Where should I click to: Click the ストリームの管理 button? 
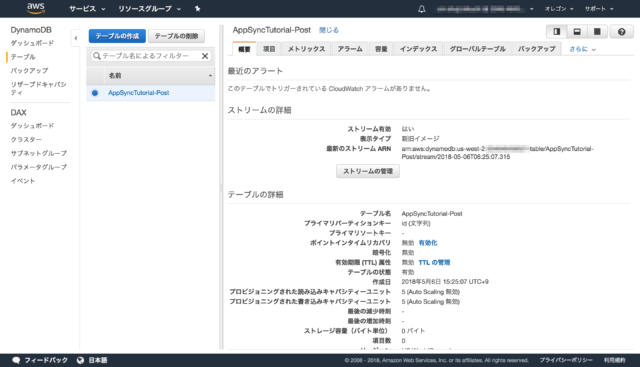click(x=368, y=171)
